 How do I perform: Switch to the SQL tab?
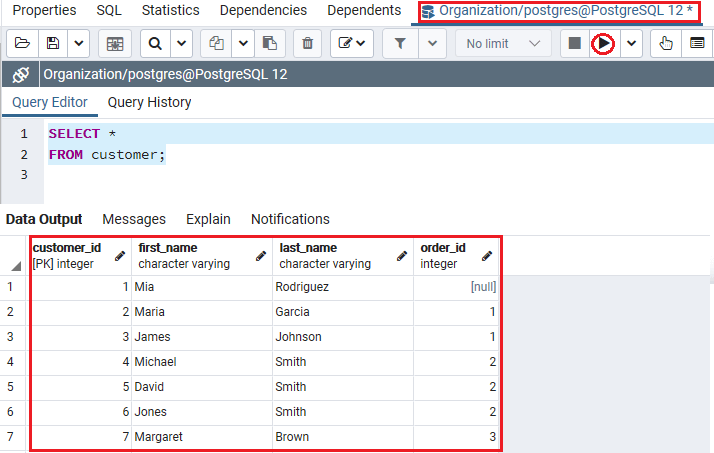(109, 10)
